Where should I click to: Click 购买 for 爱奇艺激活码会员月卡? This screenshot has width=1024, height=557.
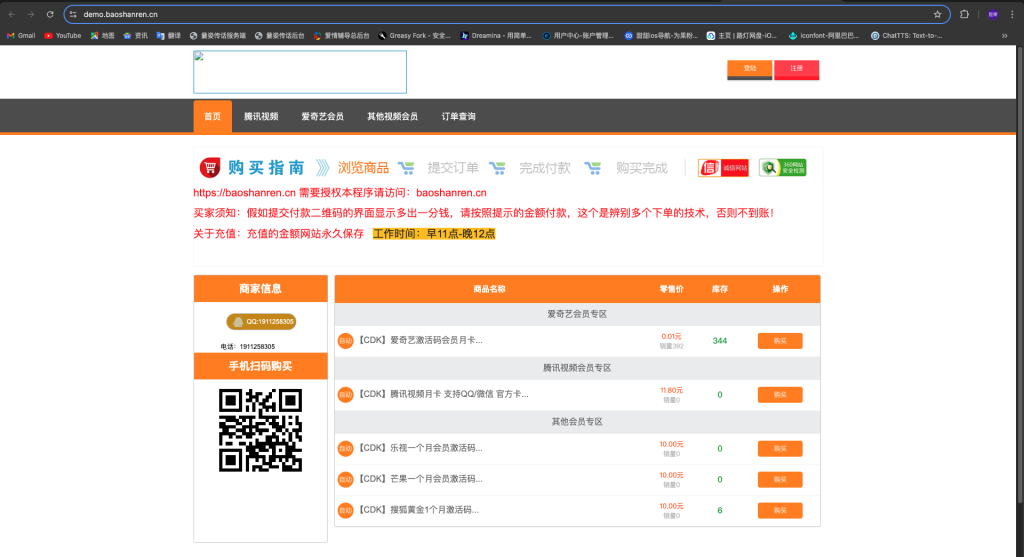(780, 341)
